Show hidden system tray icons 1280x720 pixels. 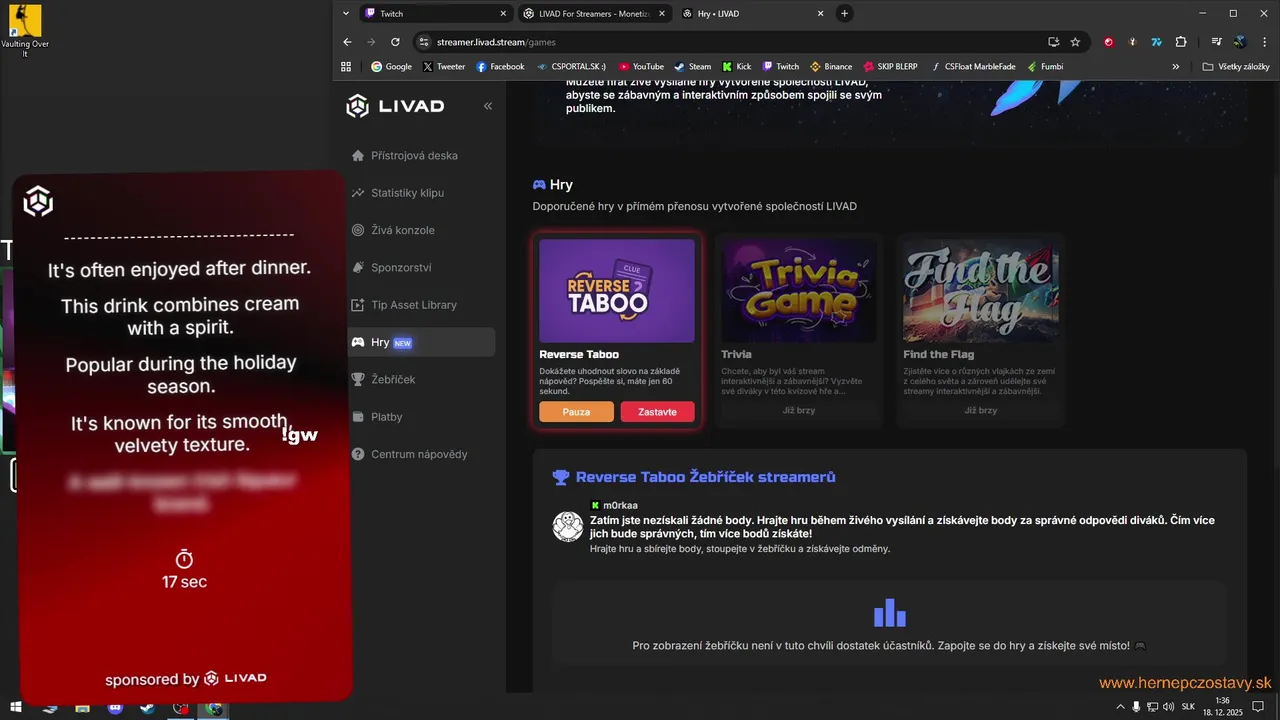click(1120, 707)
